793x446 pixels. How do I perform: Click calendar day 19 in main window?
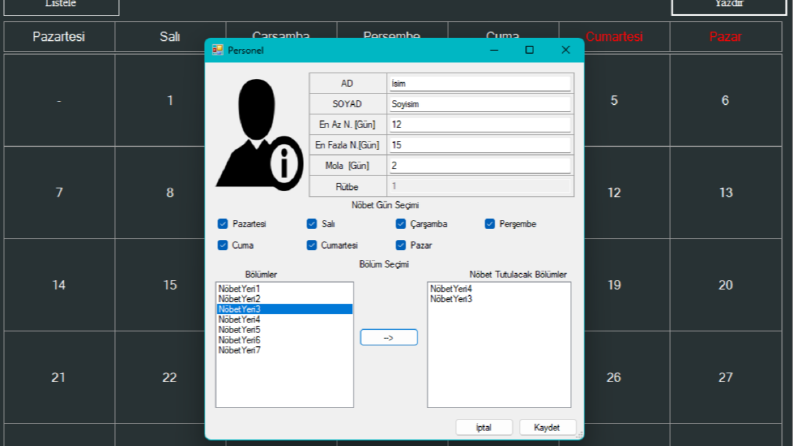point(627,285)
